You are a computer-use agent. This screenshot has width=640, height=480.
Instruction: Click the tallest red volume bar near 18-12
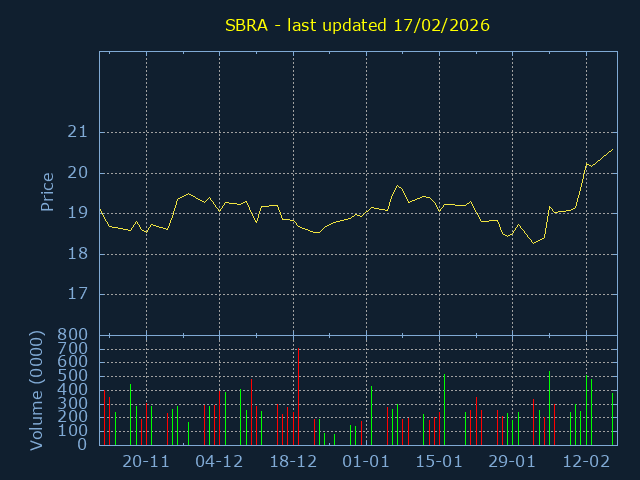(298, 396)
